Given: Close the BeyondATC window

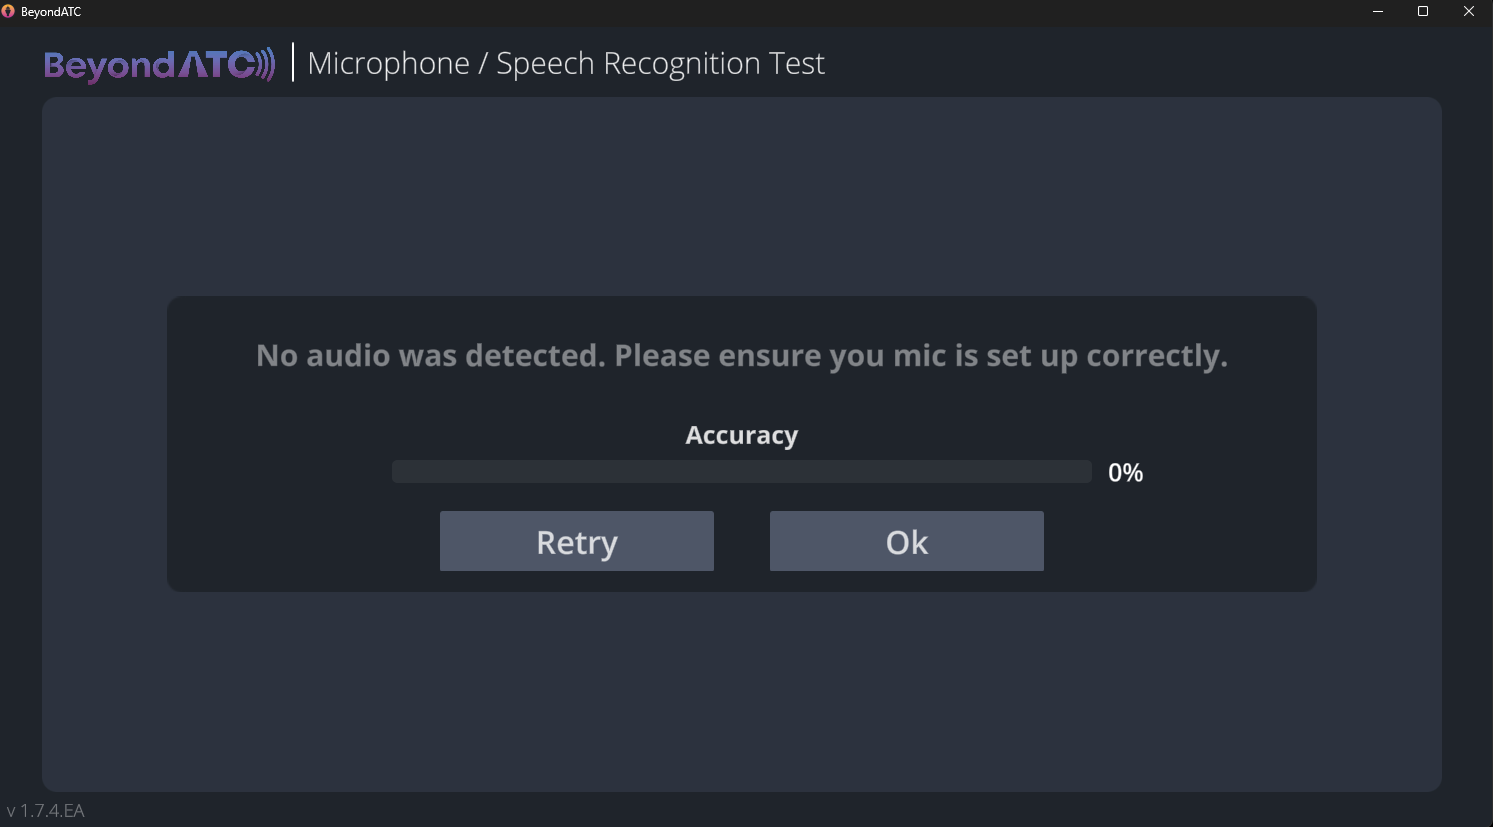Looking at the screenshot, I should [x=1469, y=11].
